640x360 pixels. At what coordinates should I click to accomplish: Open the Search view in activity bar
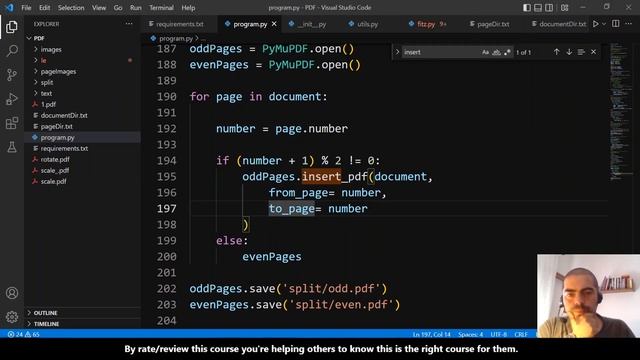12,51
